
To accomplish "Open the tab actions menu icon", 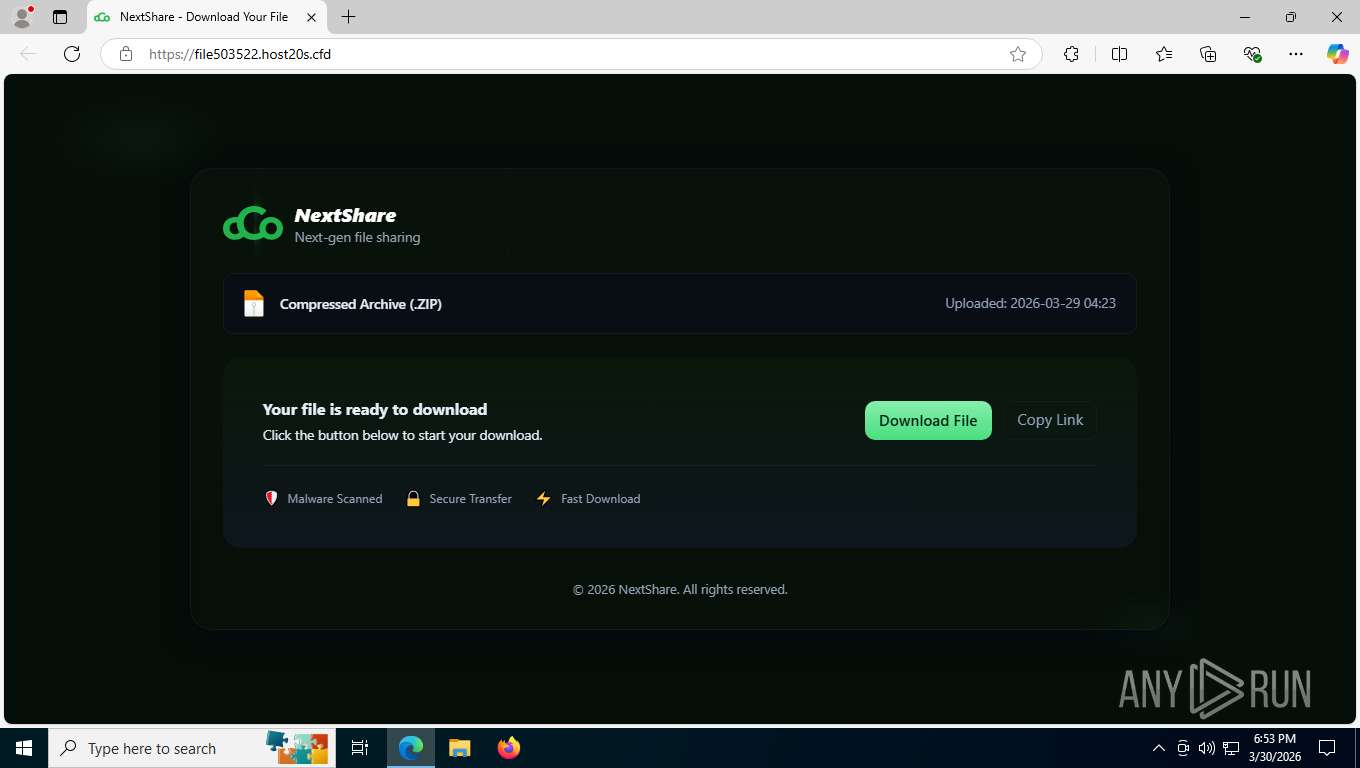I will click(x=60, y=17).
